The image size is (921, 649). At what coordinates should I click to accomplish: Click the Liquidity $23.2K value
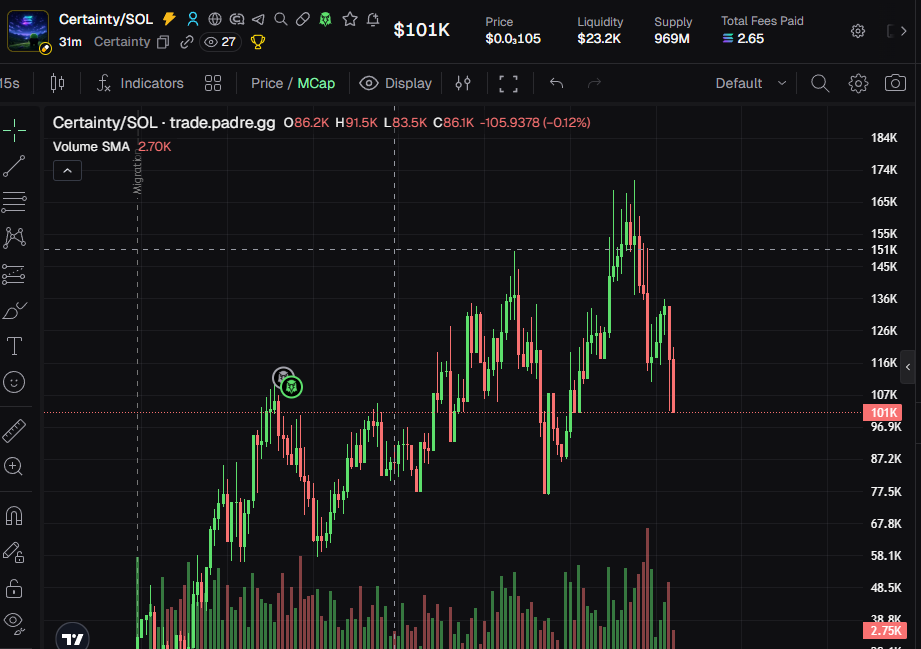(599, 39)
